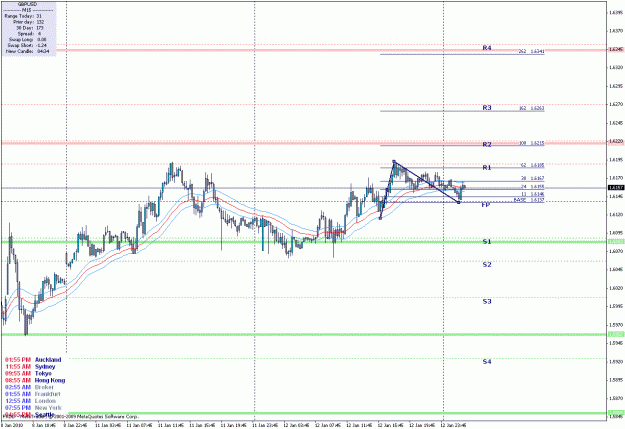The image size is (625, 429).
Task: Click the R3 resistance pivot label
Action: [x=487, y=108]
